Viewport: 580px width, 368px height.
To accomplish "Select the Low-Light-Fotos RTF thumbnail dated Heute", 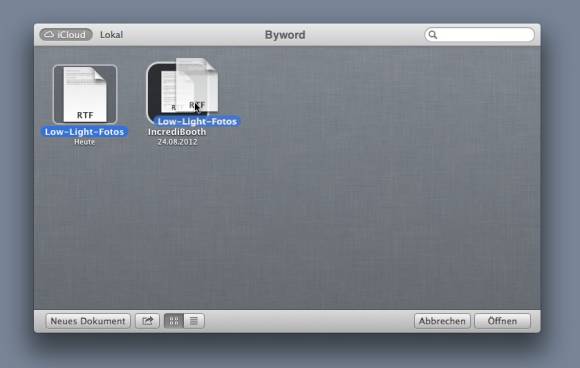I will 85,94.
